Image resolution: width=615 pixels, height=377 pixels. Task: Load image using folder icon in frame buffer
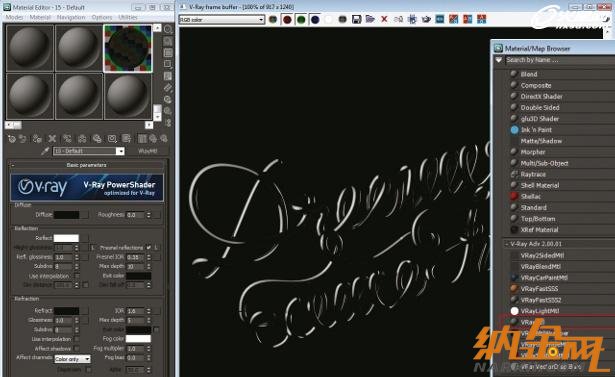point(370,19)
